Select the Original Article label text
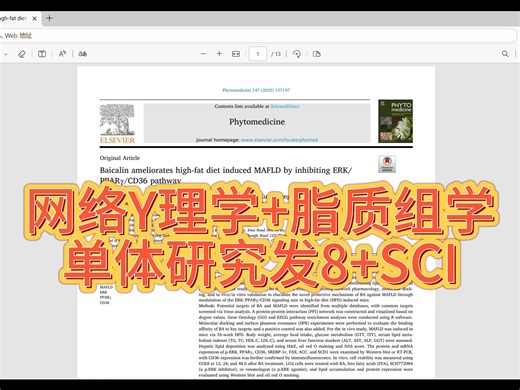 click(120, 158)
